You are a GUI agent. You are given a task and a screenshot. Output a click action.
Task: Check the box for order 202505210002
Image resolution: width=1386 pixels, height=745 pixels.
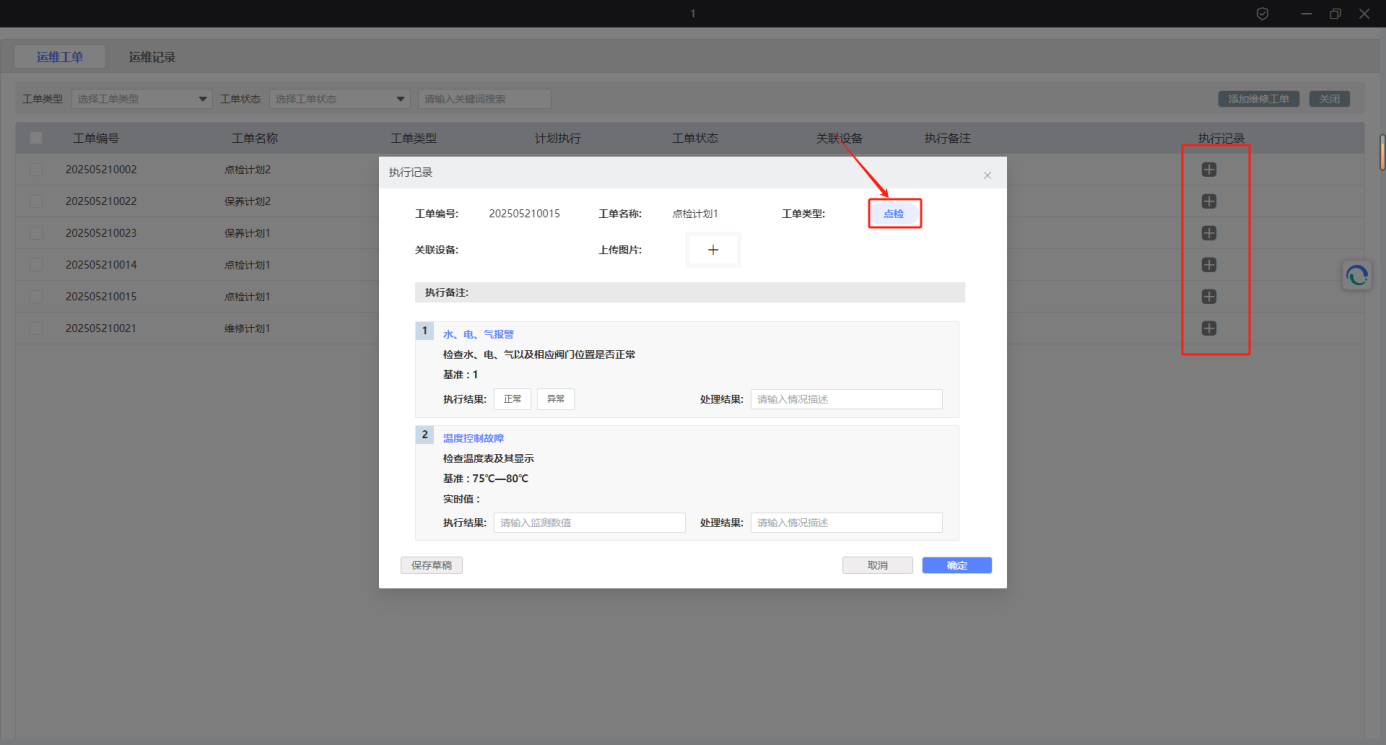[x=36, y=170]
